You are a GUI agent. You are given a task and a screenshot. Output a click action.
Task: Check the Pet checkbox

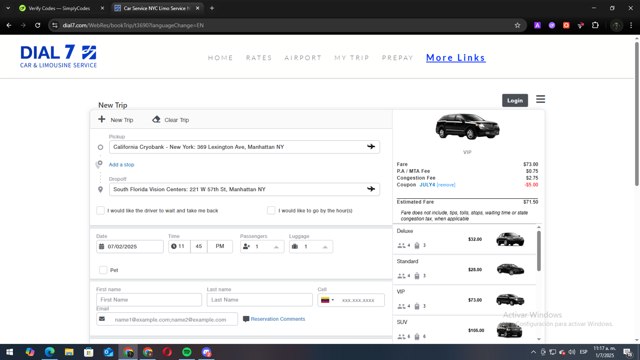click(103, 270)
